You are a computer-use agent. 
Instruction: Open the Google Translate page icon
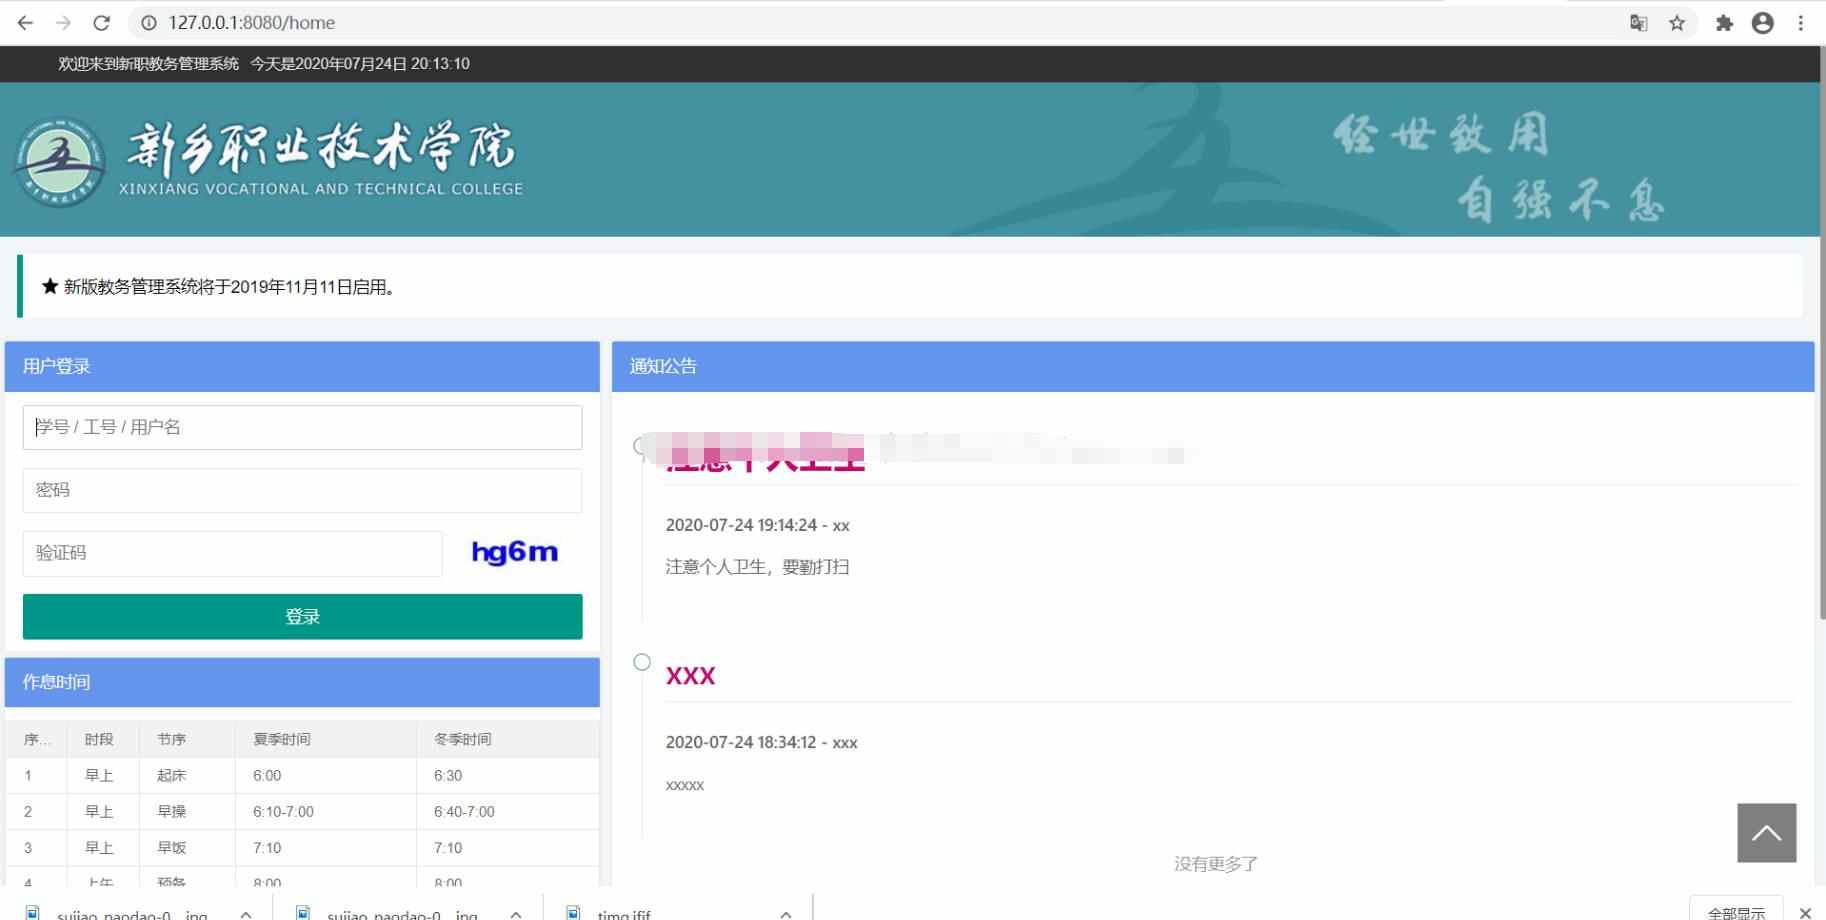click(1639, 22)
